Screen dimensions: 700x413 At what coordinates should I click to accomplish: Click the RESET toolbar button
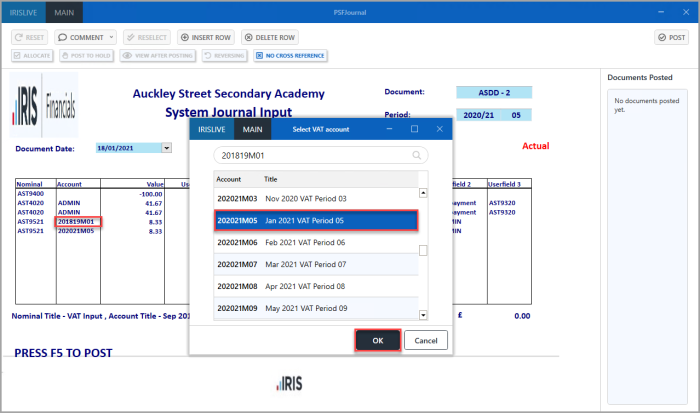[29, 38]
